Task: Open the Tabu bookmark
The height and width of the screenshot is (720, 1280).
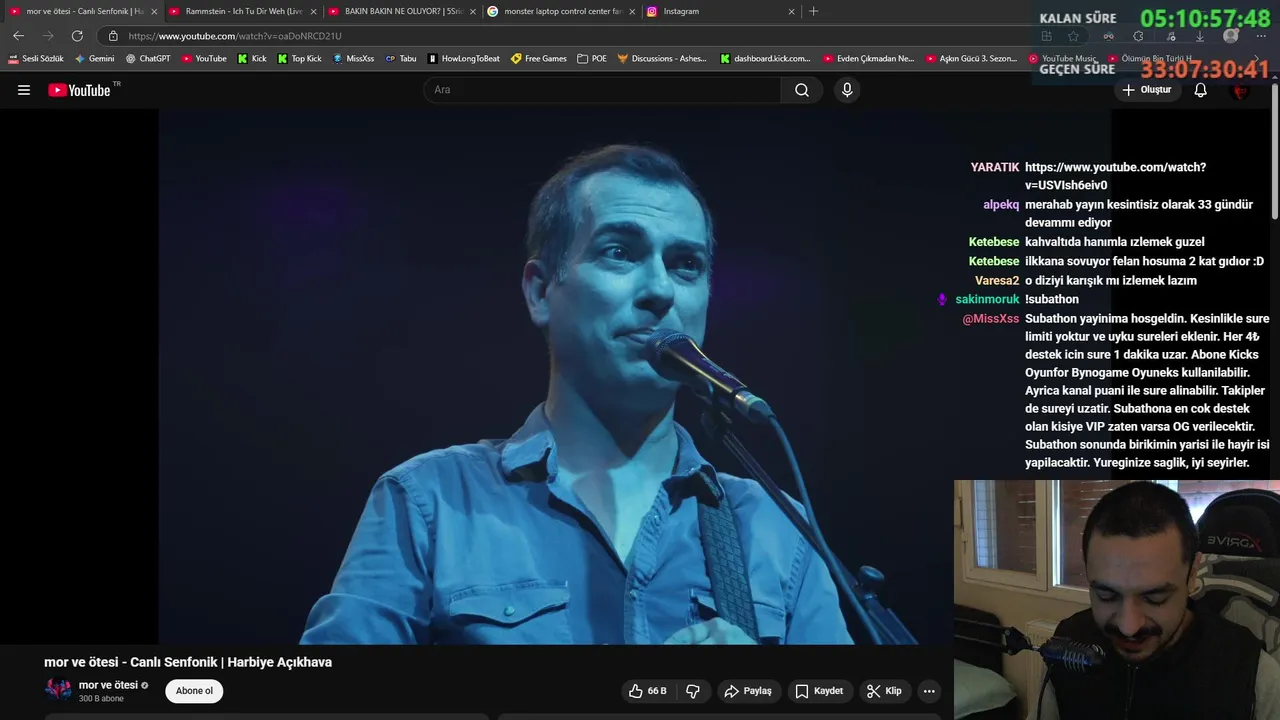Action: tap(401, 59)
